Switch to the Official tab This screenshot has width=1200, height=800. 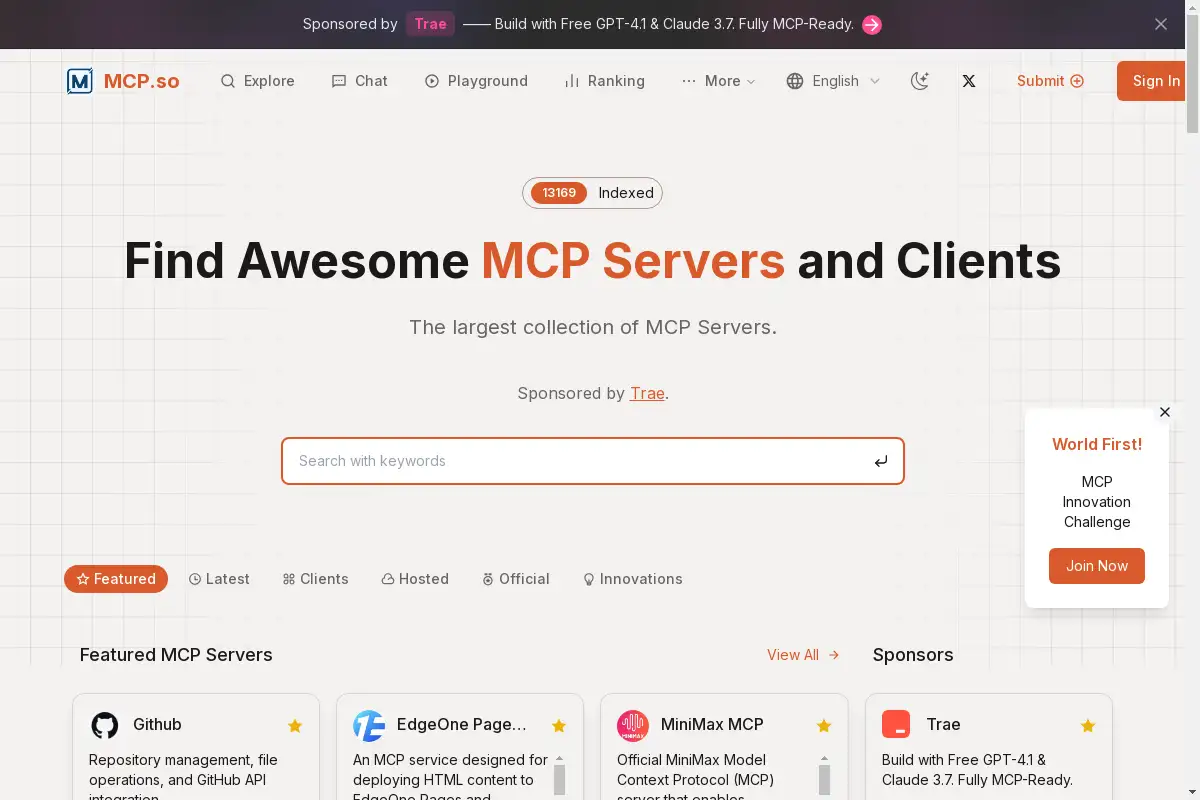(516, 579)
